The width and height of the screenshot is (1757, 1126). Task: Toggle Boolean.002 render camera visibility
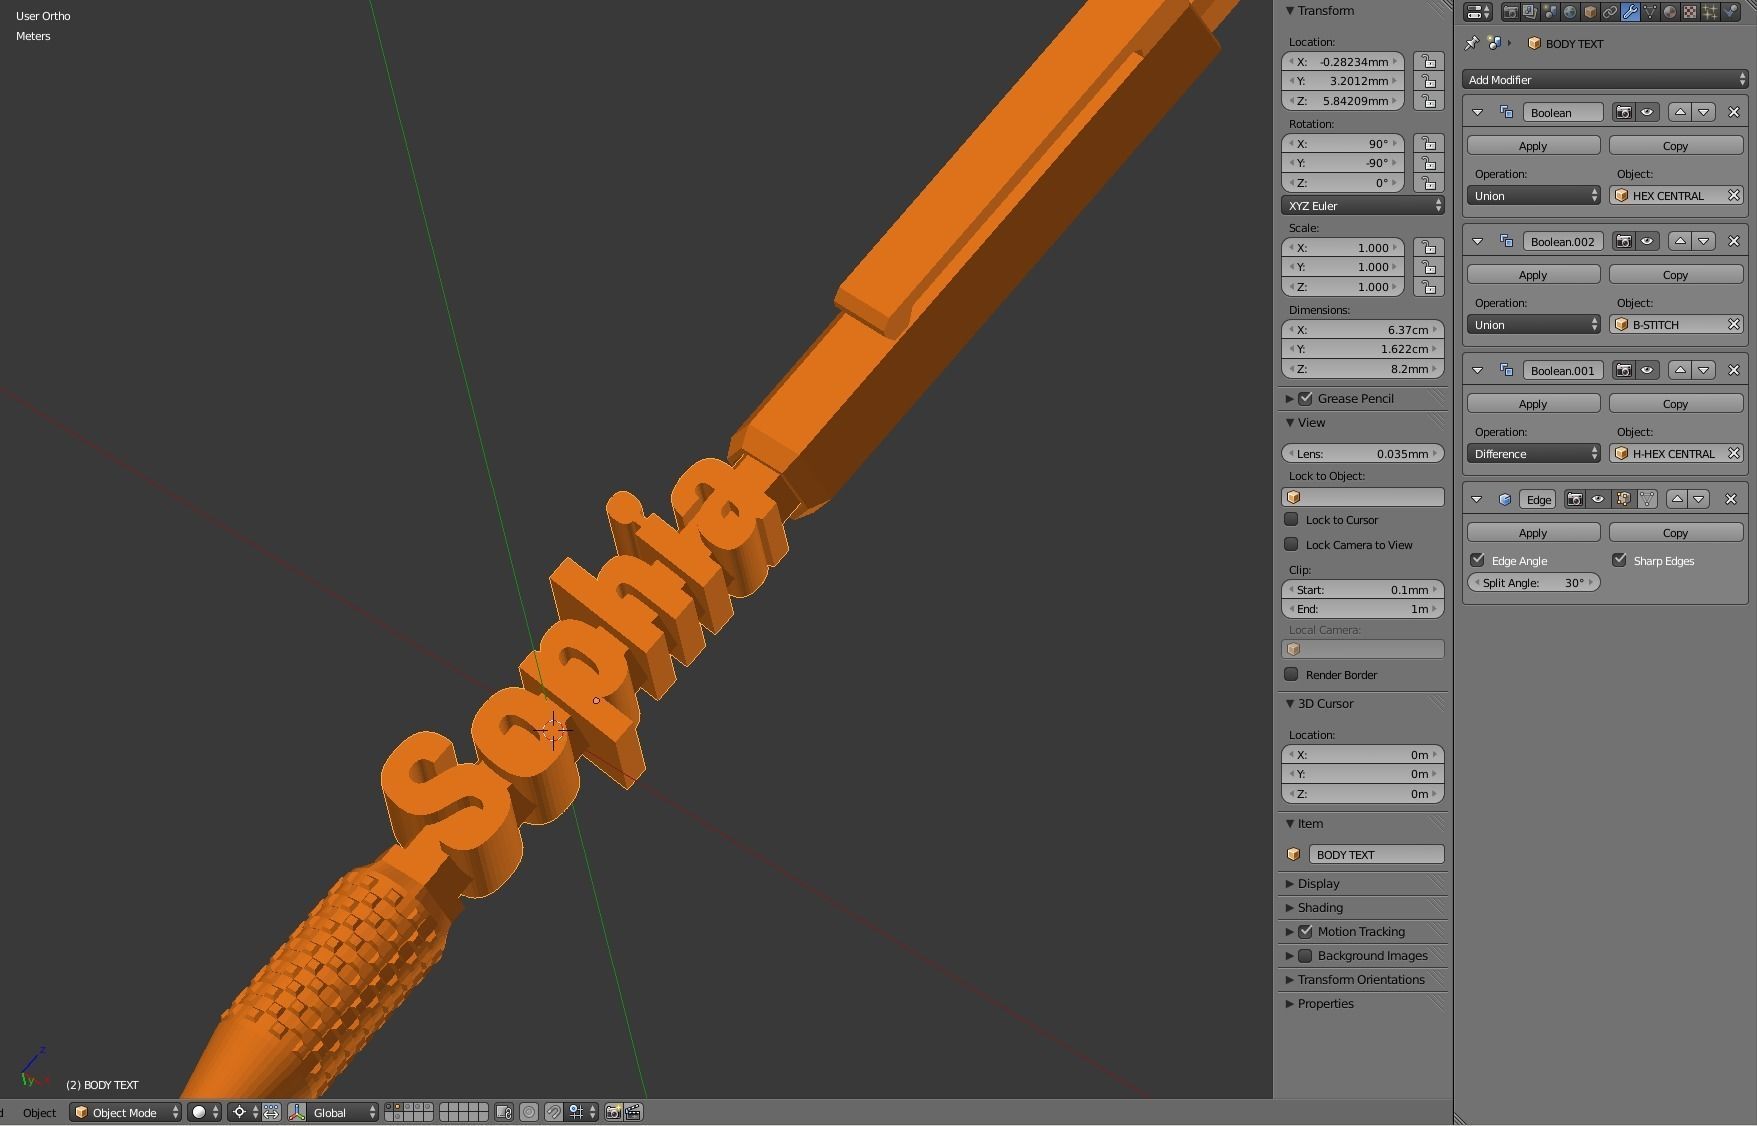[1624, 241]
